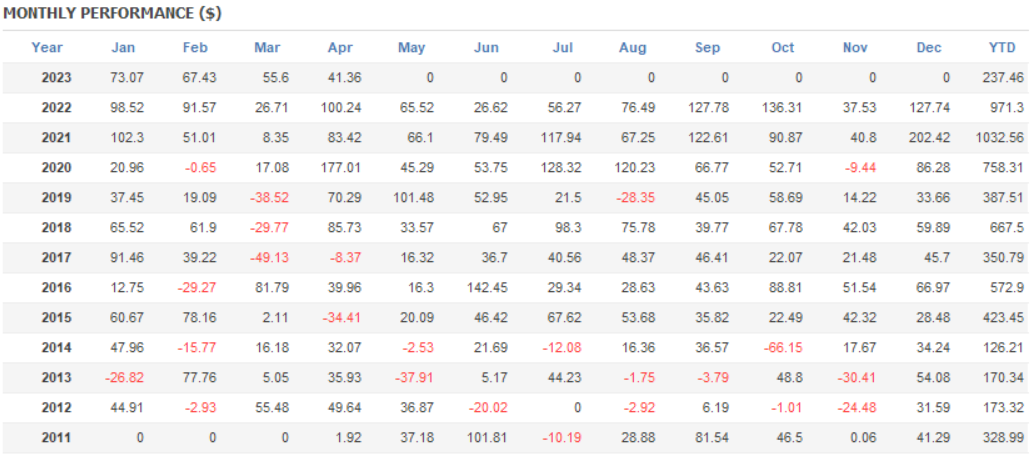1034x454 pixels.
Task: Click the 142.45 June 2016 cell
Action: tap(488, 287)
